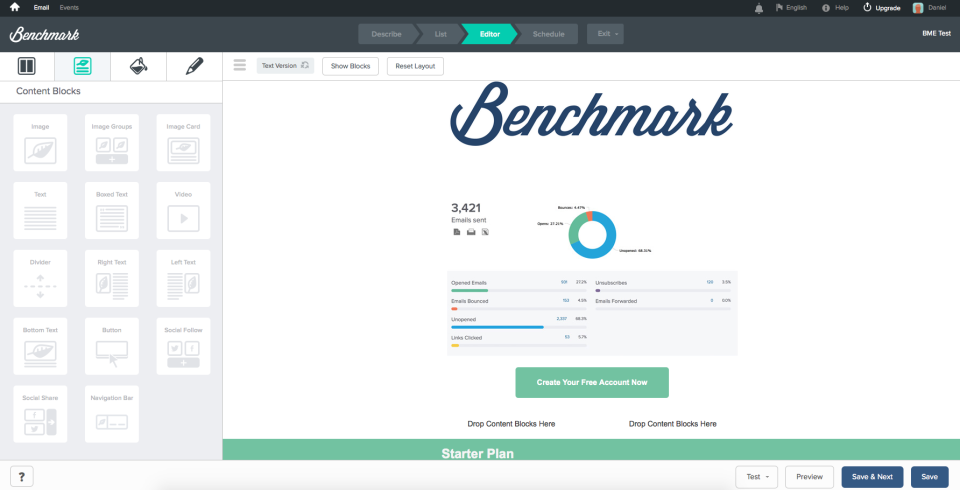This screenshot has width=960, height=490.
Task: Click the English language flag icon
Action: [779, 8]
